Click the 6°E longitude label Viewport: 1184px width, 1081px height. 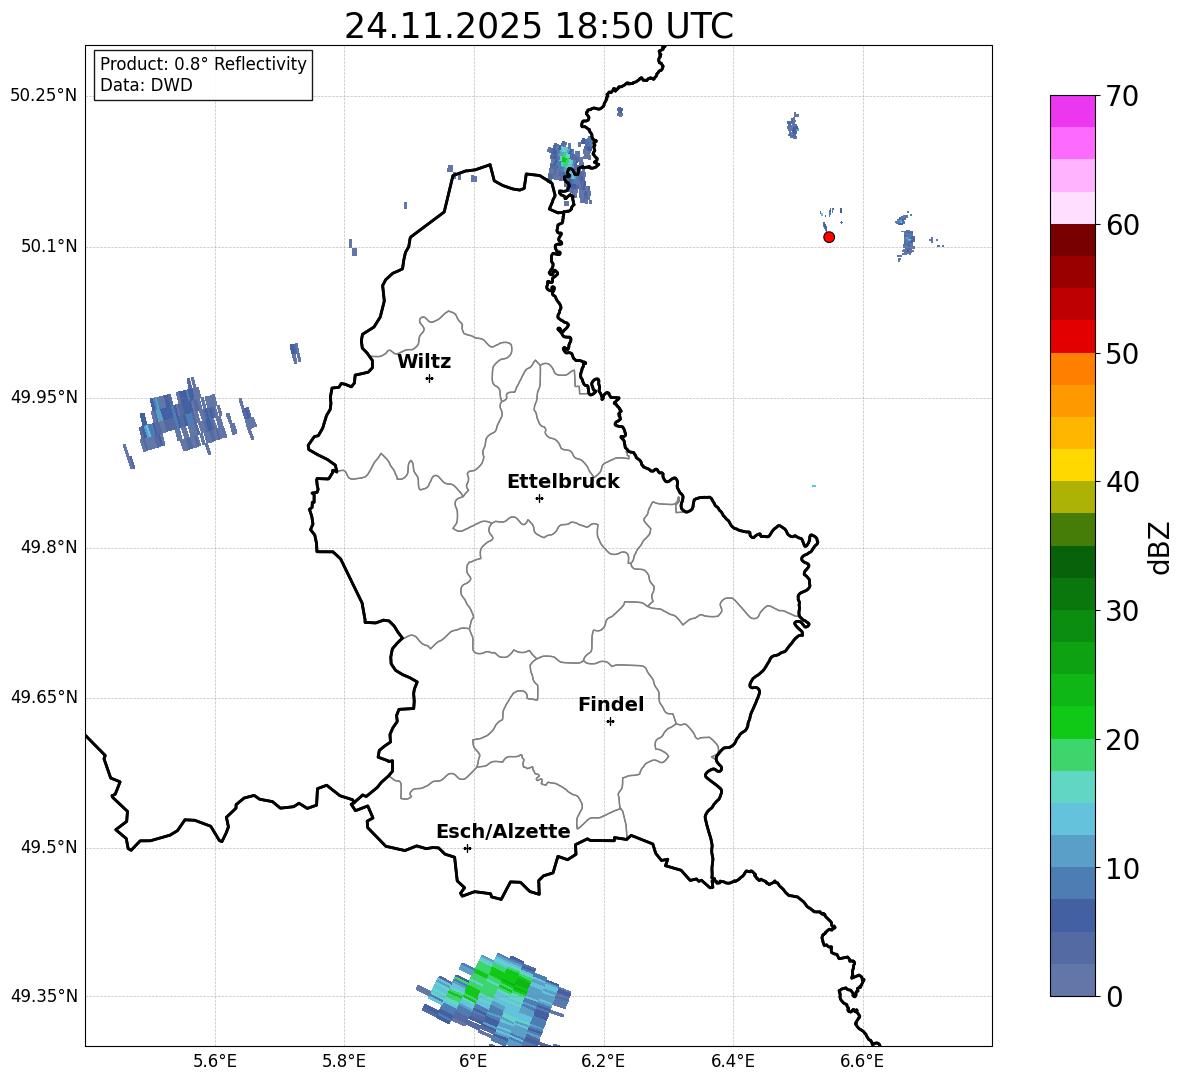473,1061
